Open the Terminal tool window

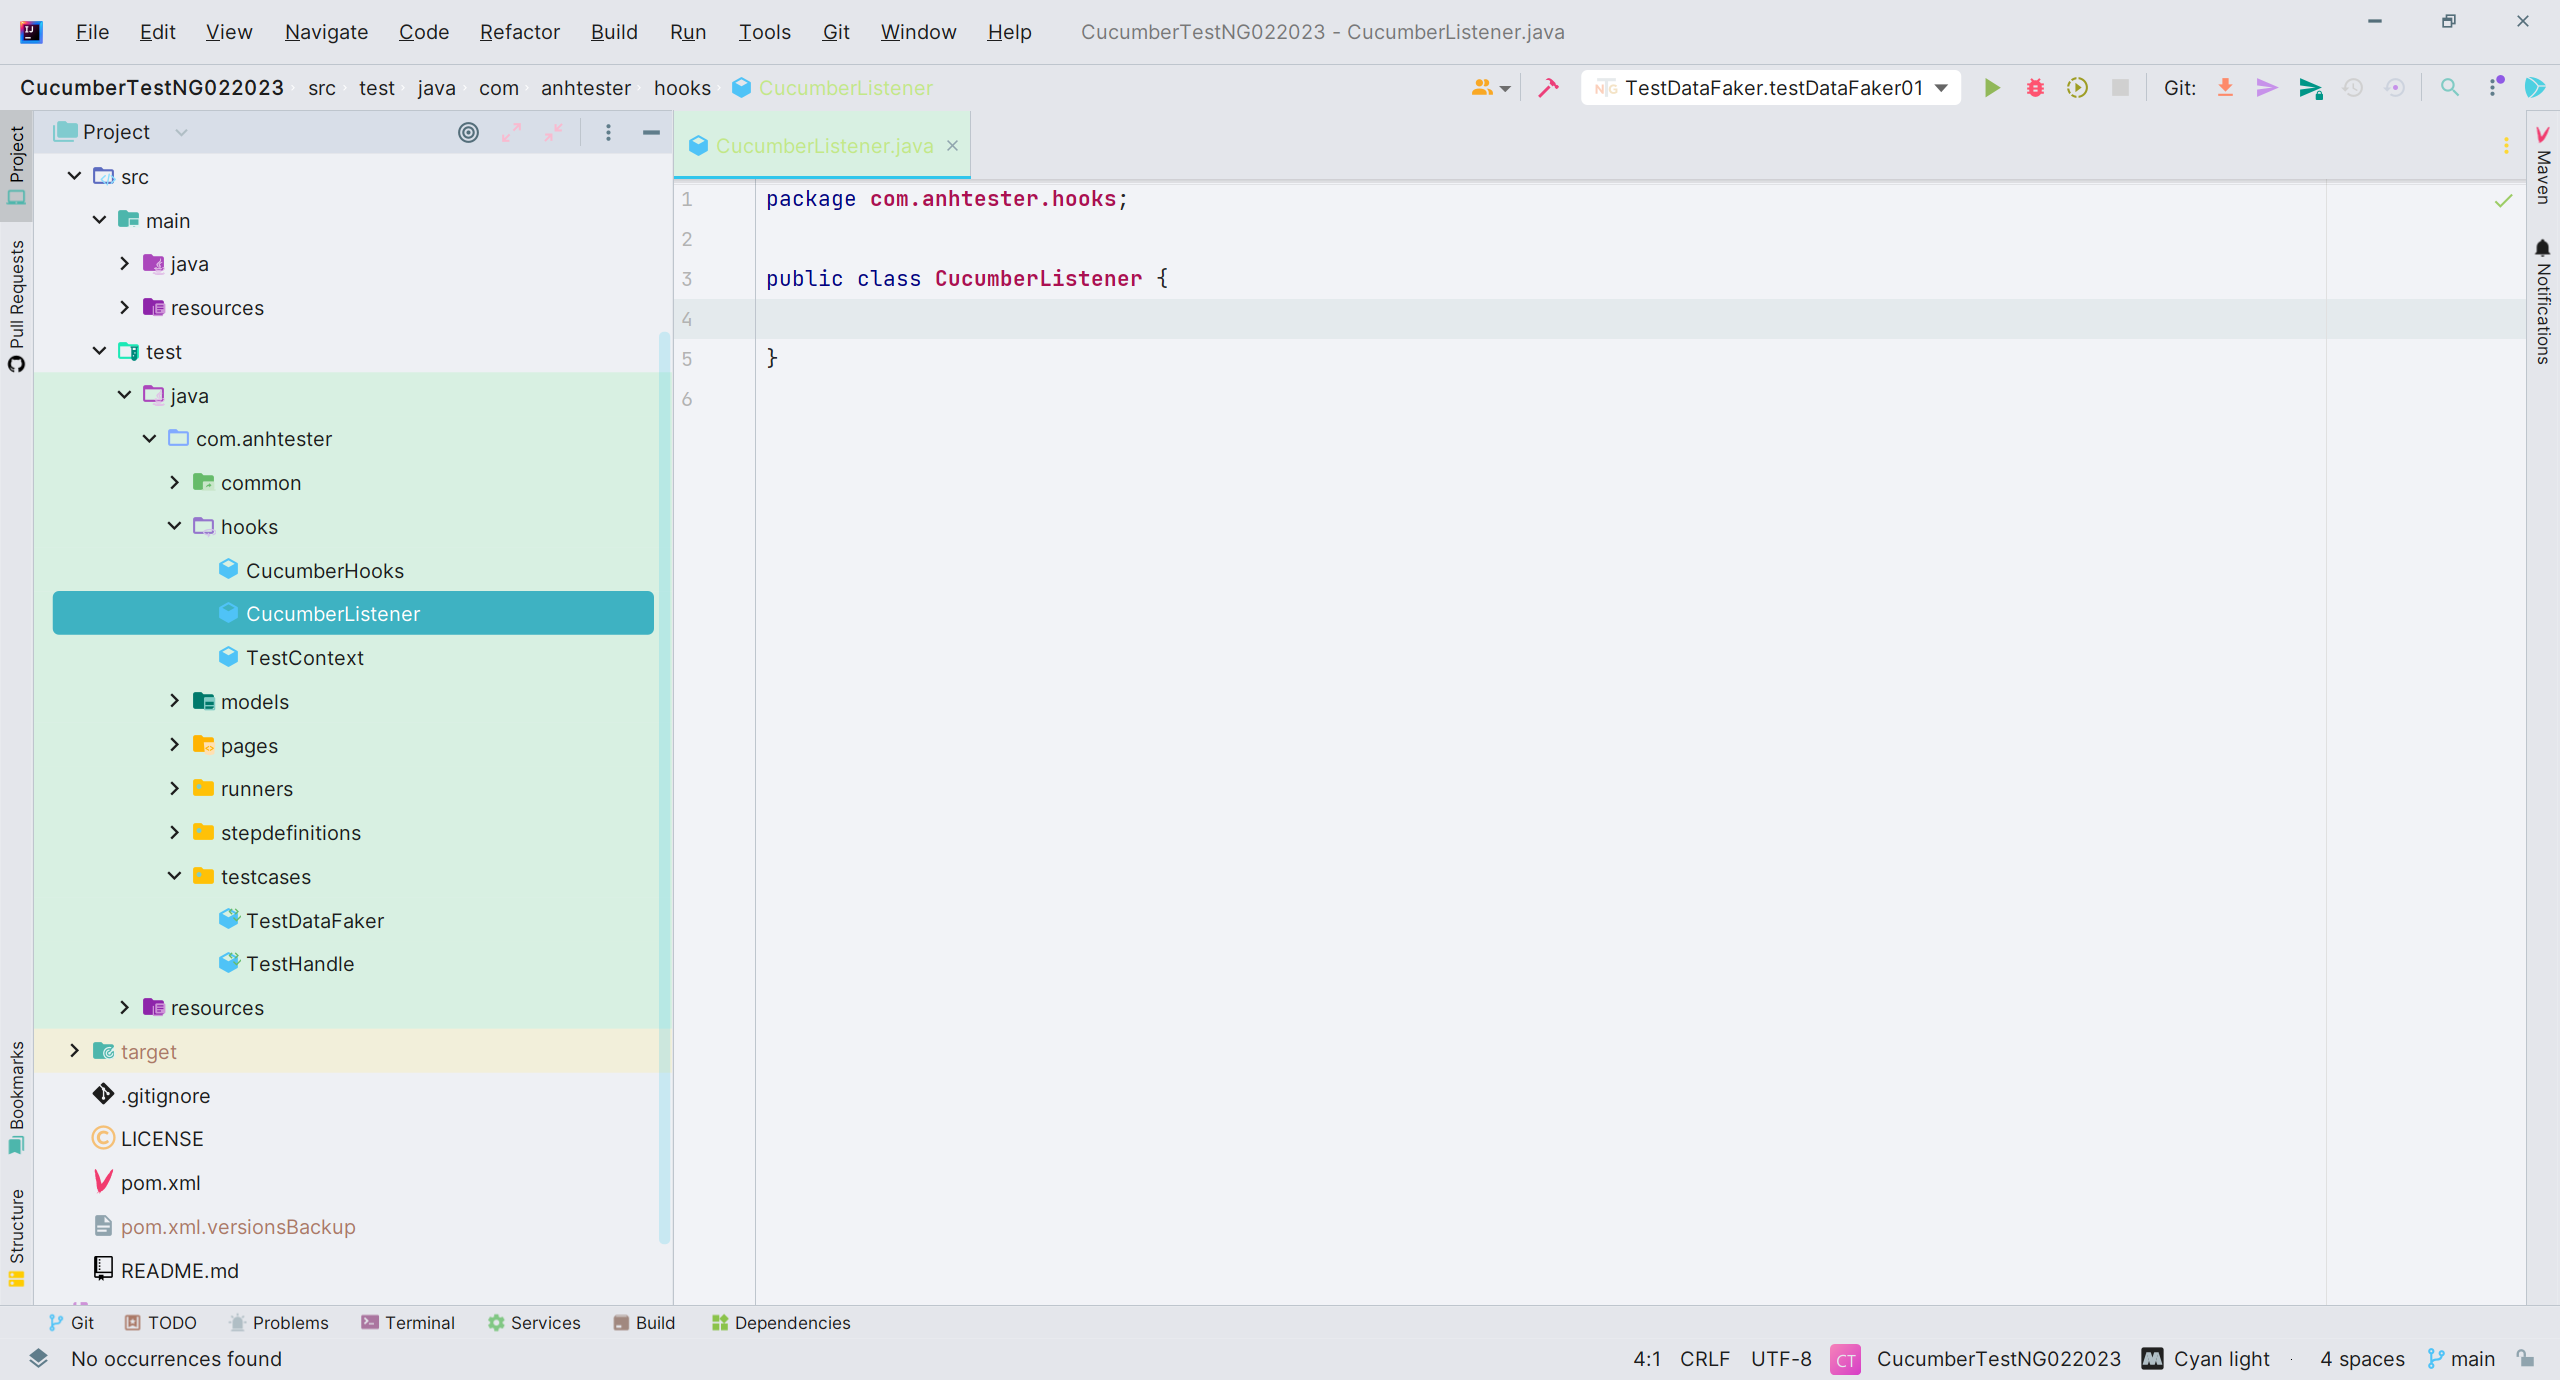pos(407,1322)
